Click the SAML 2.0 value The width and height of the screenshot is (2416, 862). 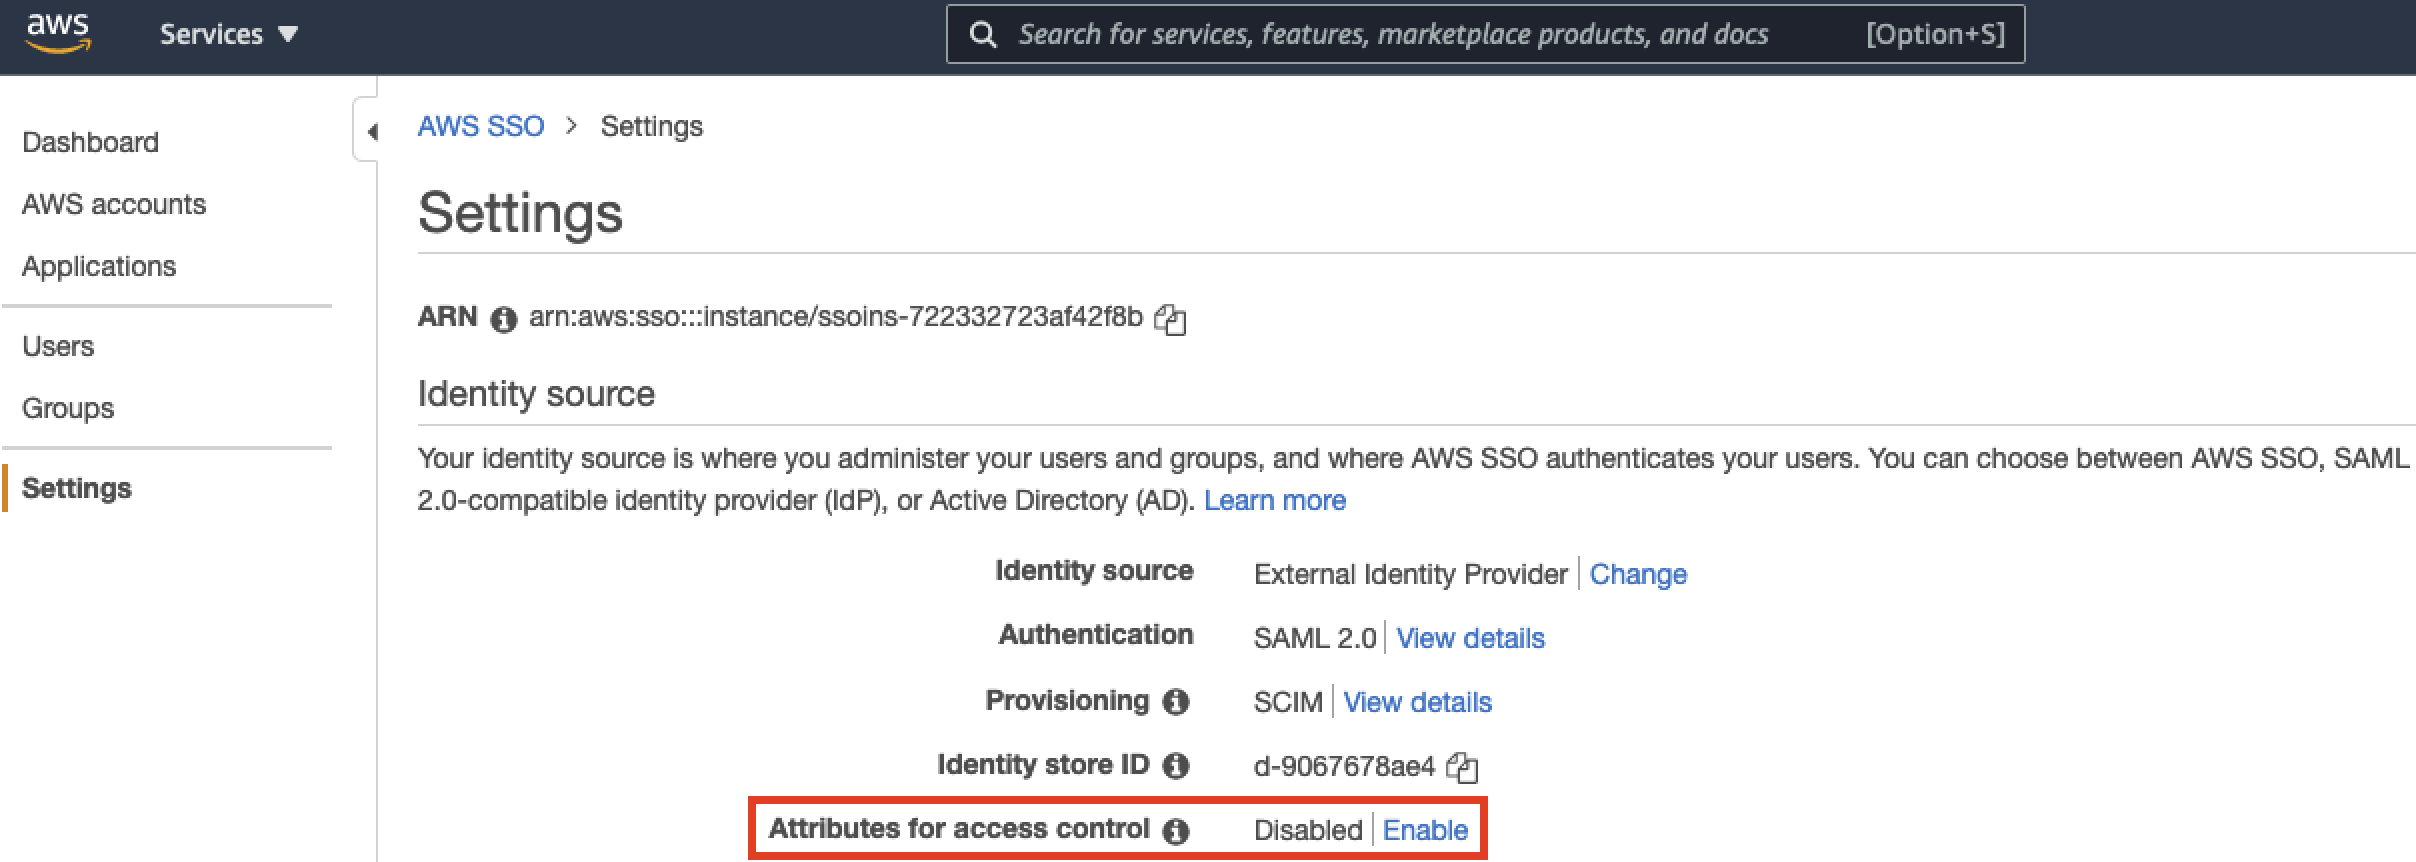(x=1315, y=638)
